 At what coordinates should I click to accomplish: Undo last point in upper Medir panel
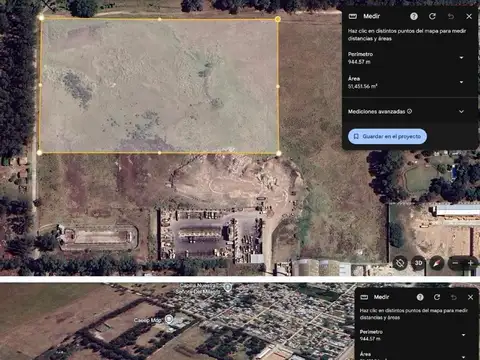point(451,16)
